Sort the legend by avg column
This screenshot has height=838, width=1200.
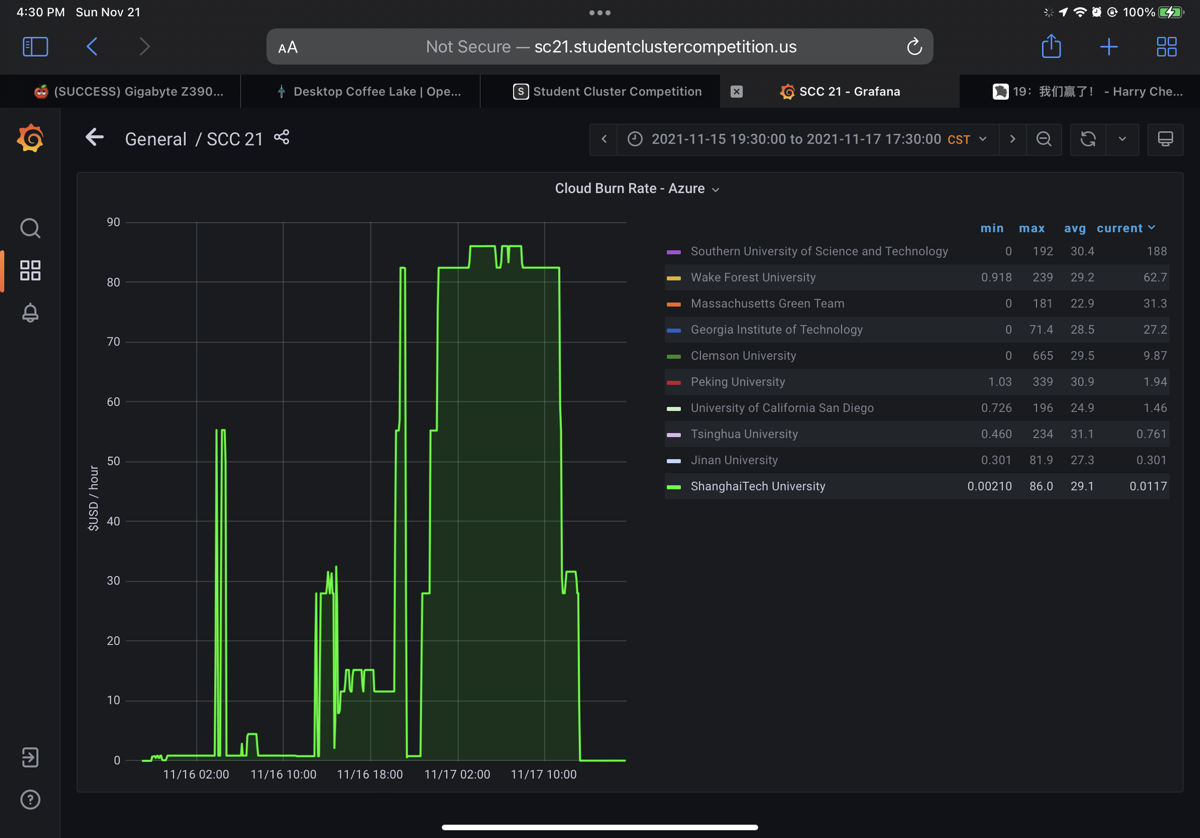click(1075, 228)
